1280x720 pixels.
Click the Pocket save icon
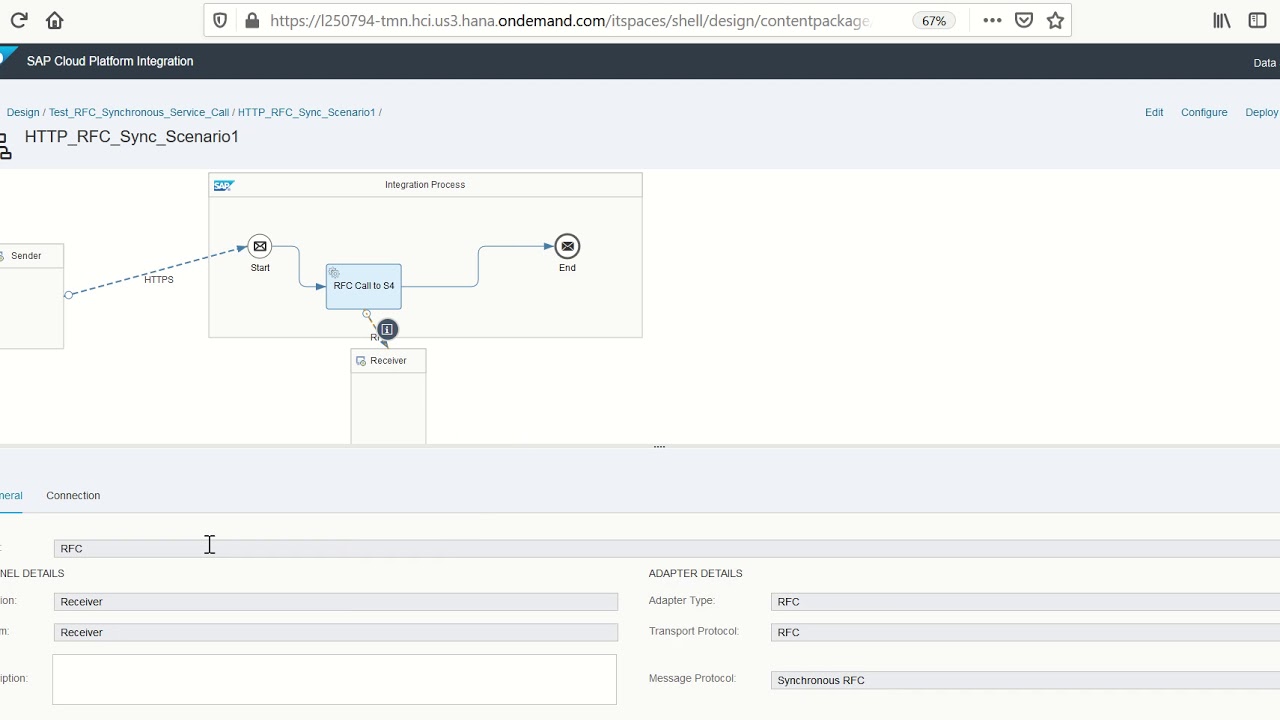1024,20
